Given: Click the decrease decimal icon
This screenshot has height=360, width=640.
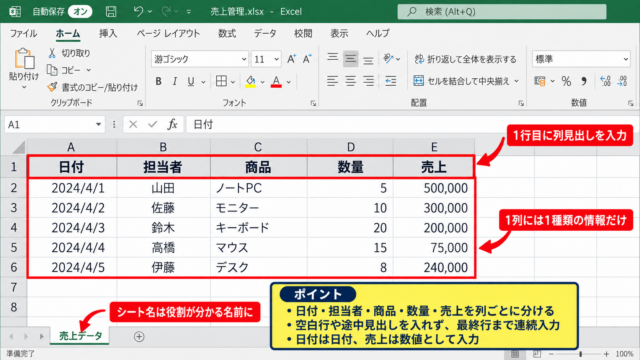Looking at the screenshot, I should [x=622, y=81].
